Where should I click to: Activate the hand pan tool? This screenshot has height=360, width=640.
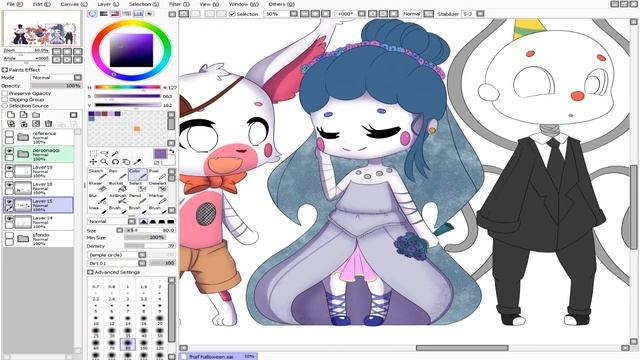(x=126, y=162)
